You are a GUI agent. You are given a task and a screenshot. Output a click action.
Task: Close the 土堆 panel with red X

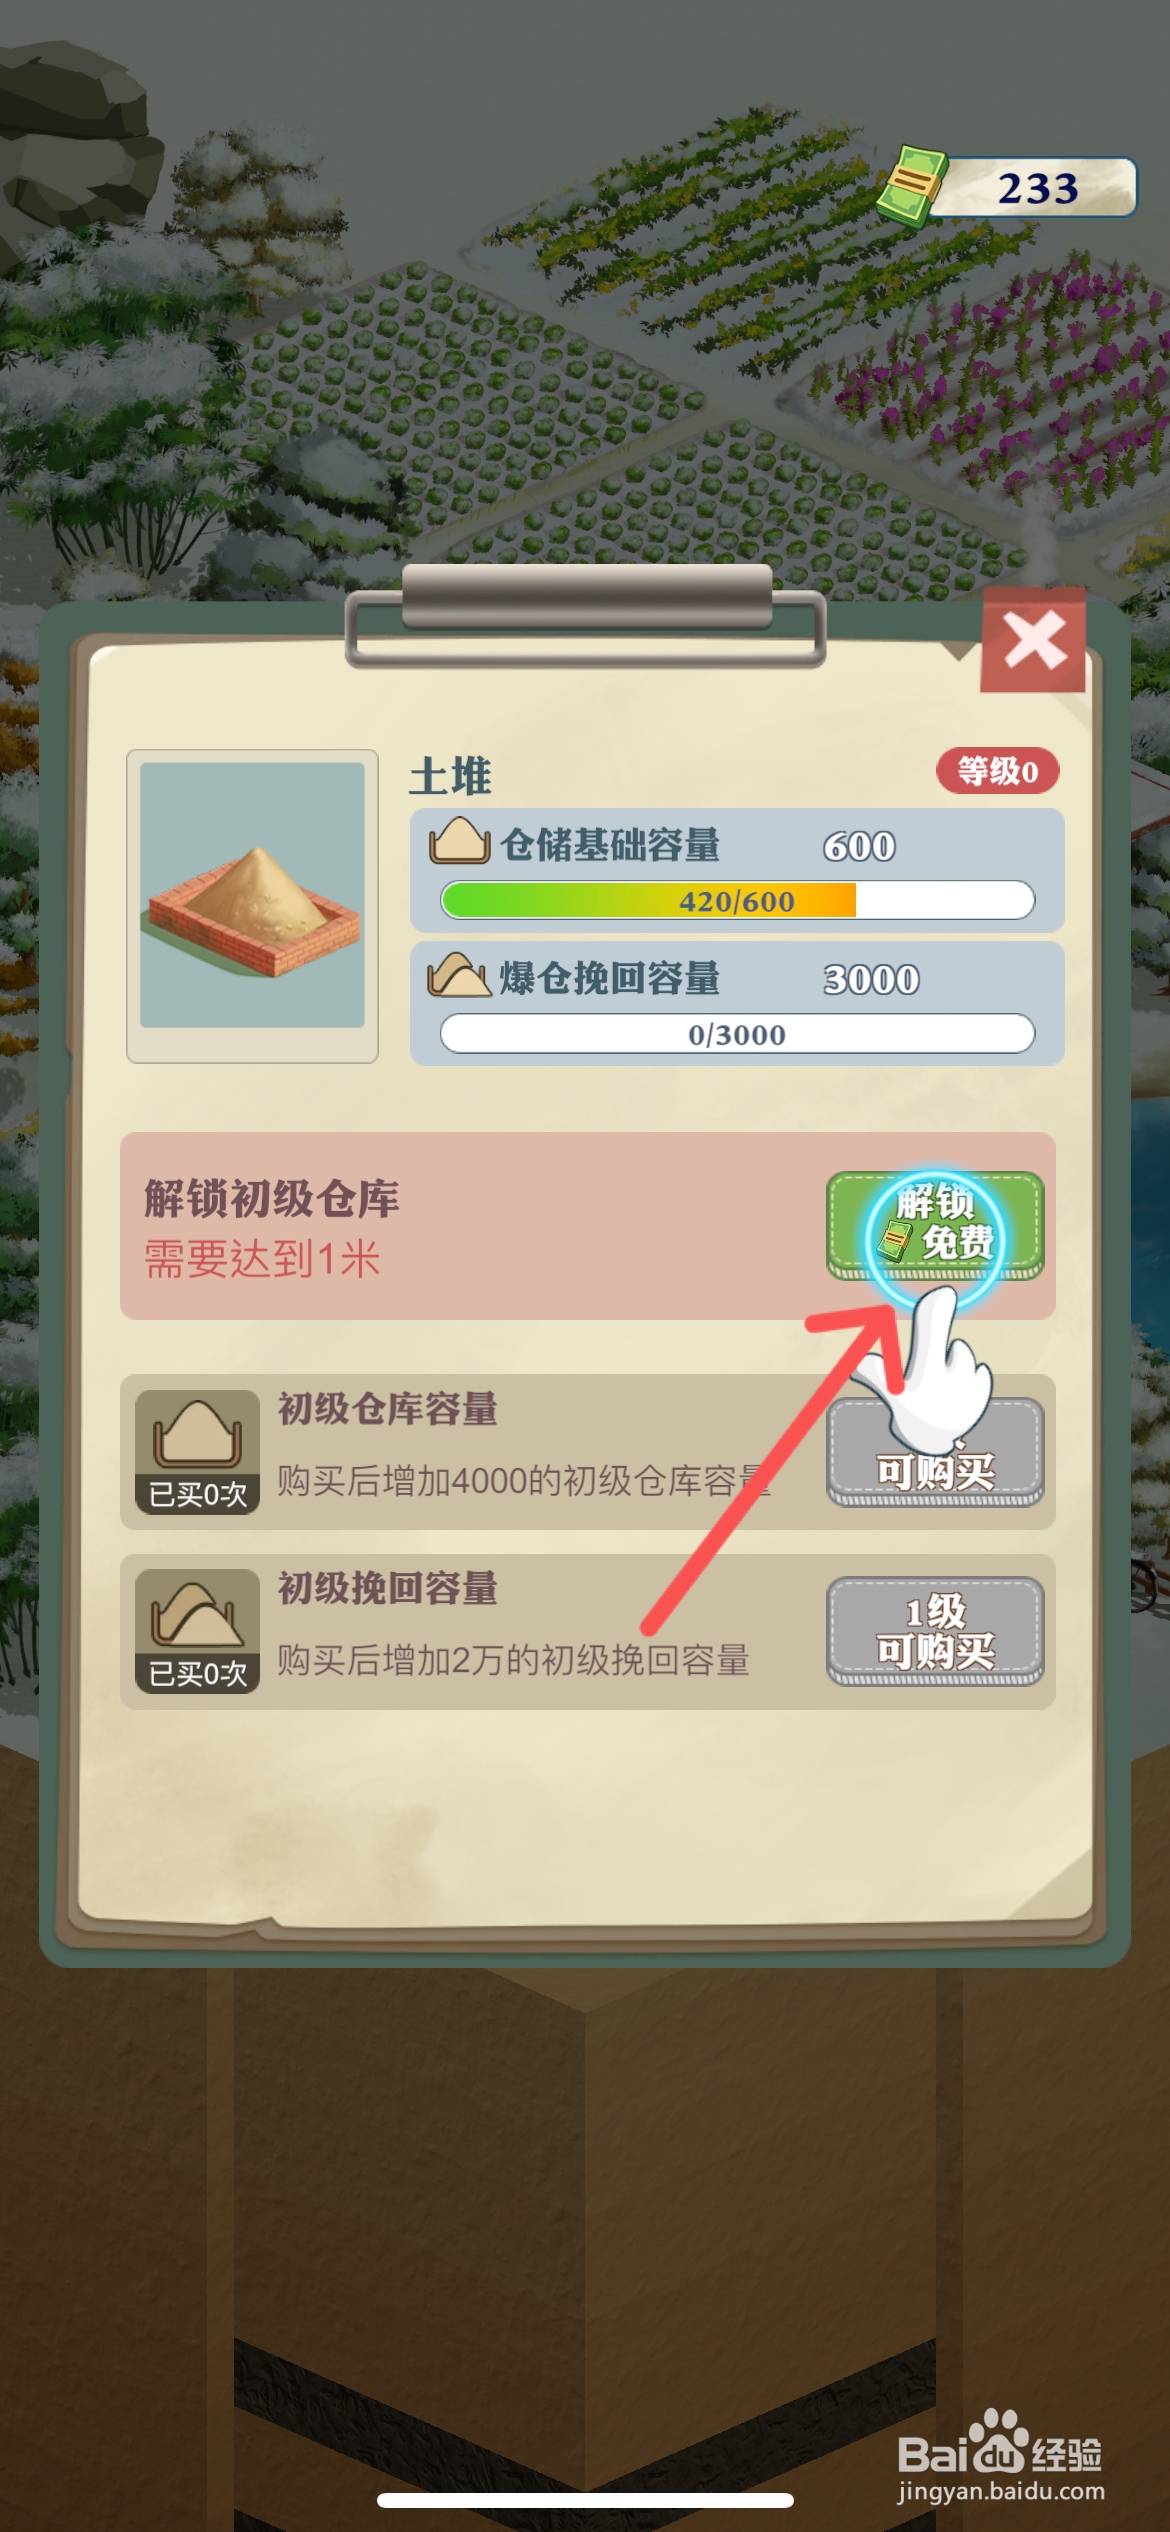(1033, 640)
